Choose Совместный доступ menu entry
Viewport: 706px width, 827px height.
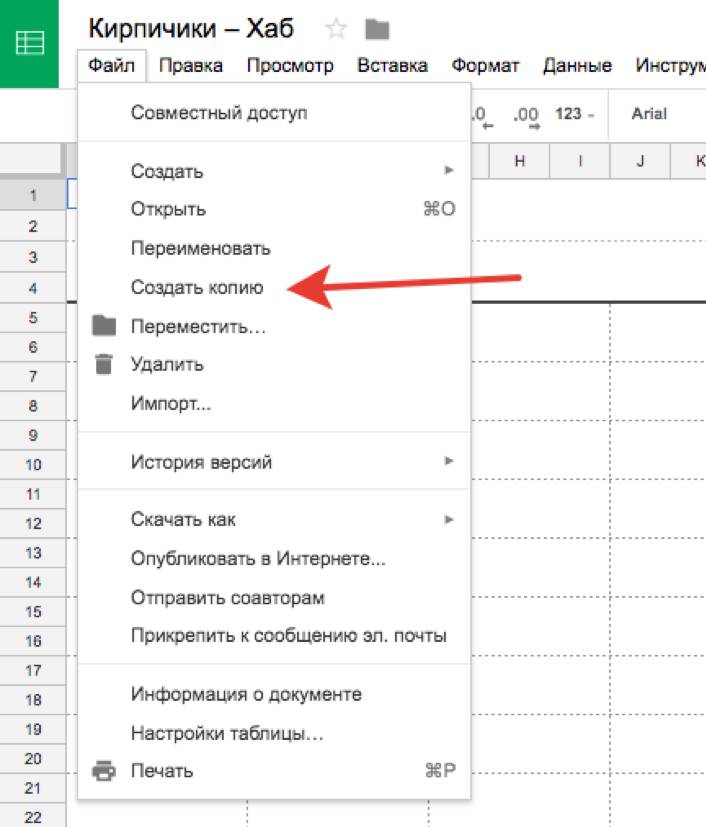[x=219, y=113]
